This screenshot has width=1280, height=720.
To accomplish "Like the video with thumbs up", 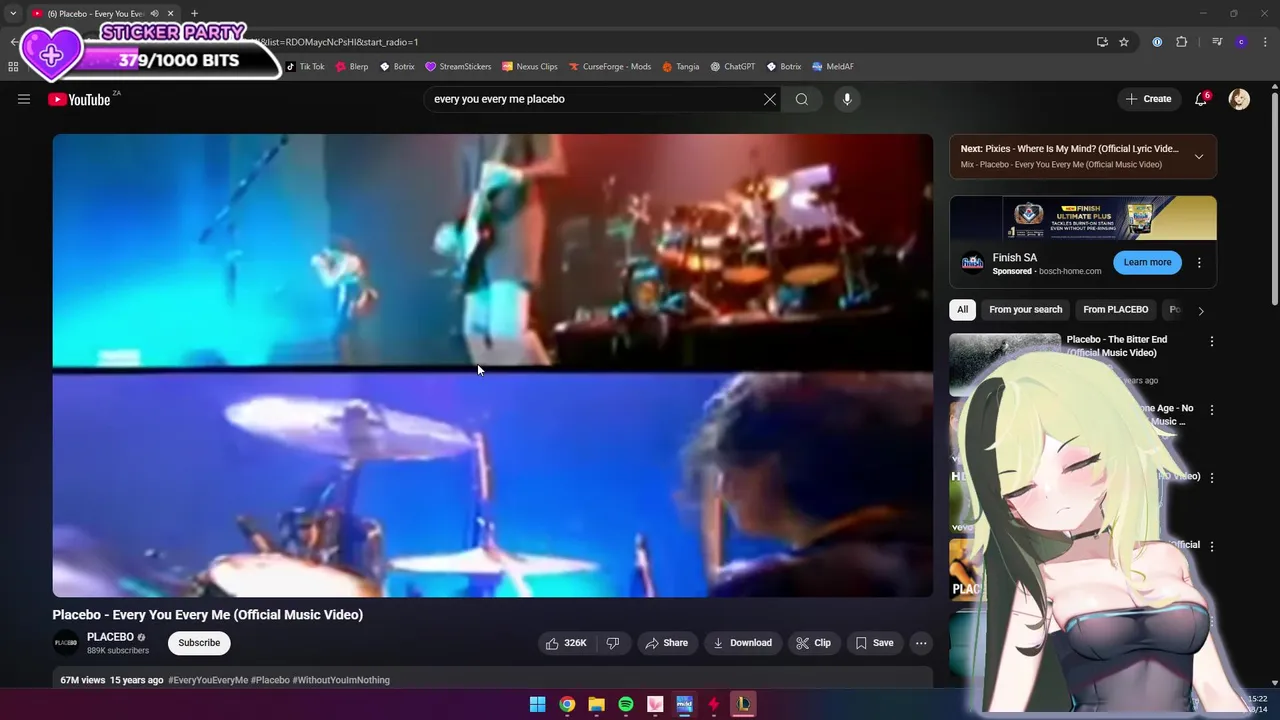I will coord(566,643).
